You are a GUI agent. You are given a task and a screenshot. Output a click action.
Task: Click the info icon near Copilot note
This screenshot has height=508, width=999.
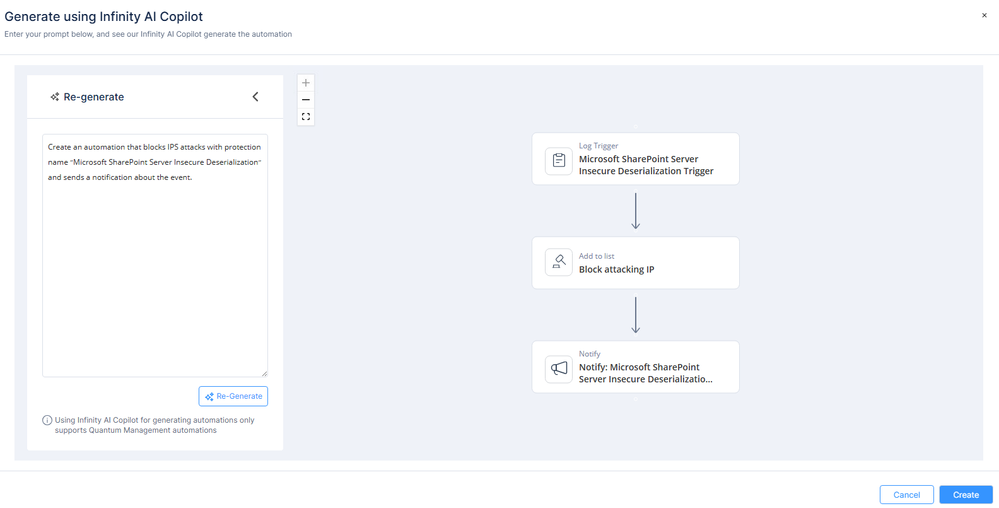tap(47, 420)
